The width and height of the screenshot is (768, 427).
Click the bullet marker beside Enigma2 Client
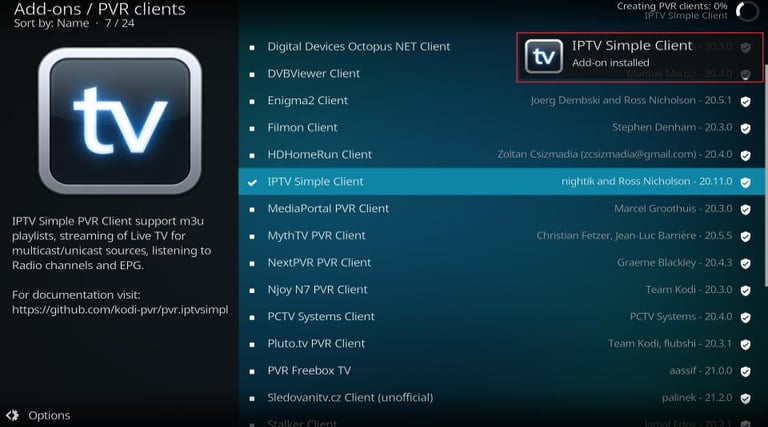pyautogui.click(x=252, y=101)
